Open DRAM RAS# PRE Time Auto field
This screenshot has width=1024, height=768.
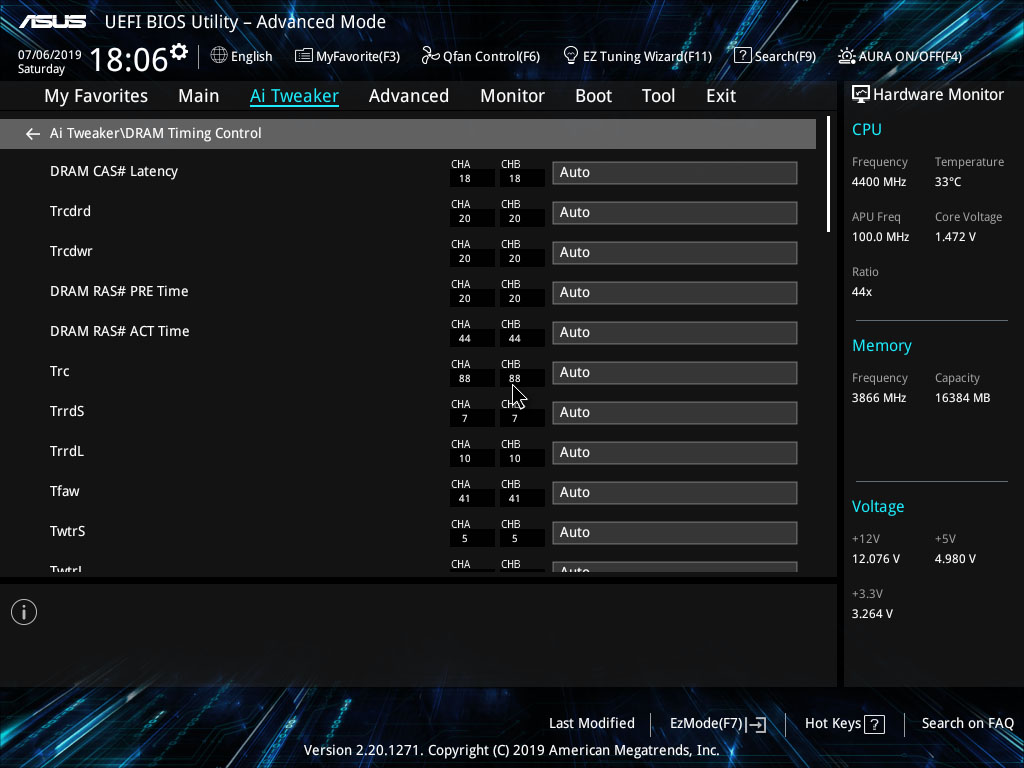[675, 293]
